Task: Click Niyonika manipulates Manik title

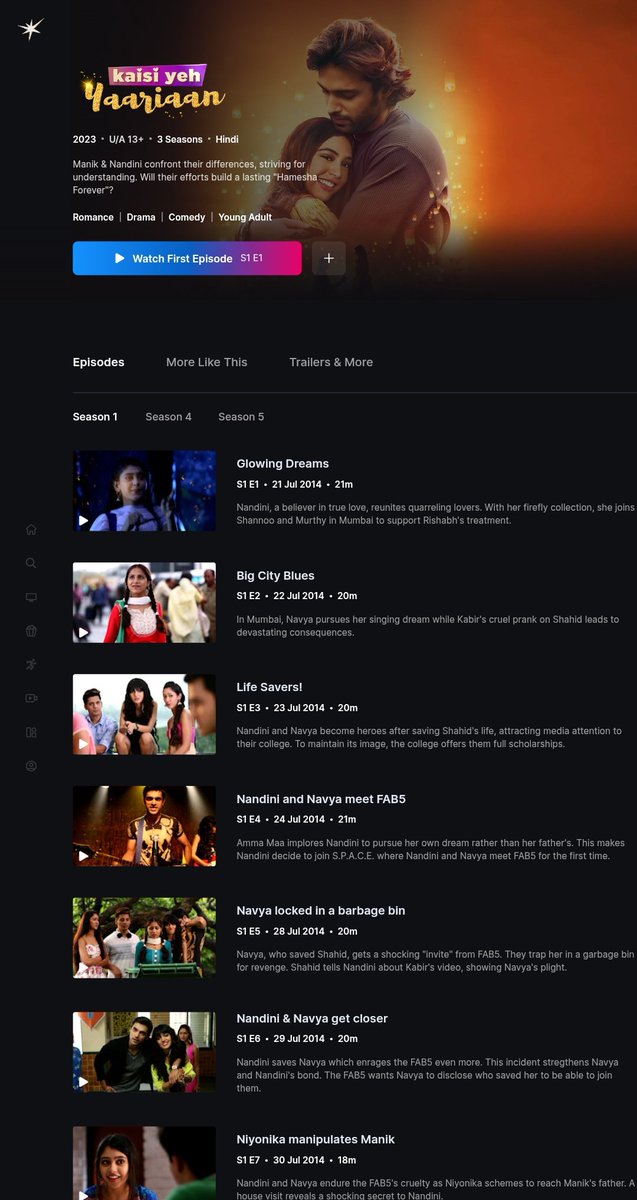Action: 316,1139
